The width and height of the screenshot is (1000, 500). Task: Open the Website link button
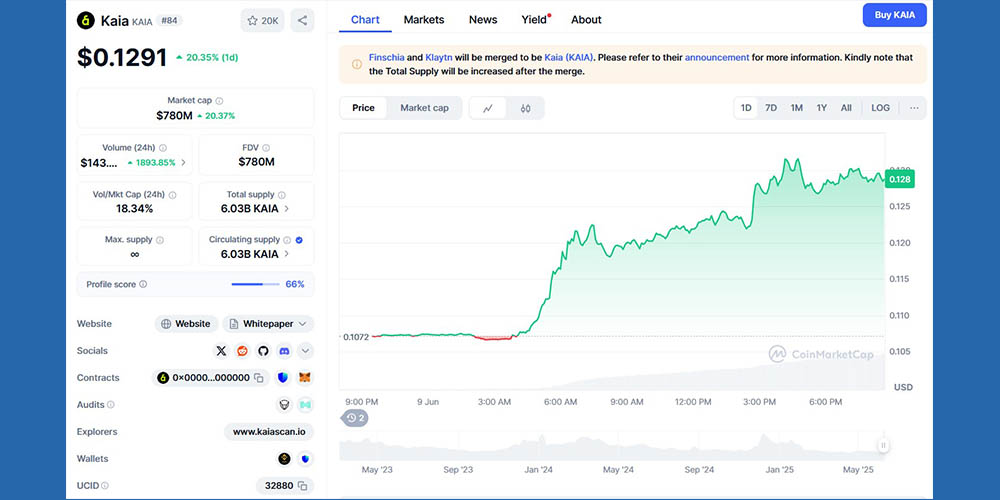[186, 324]
